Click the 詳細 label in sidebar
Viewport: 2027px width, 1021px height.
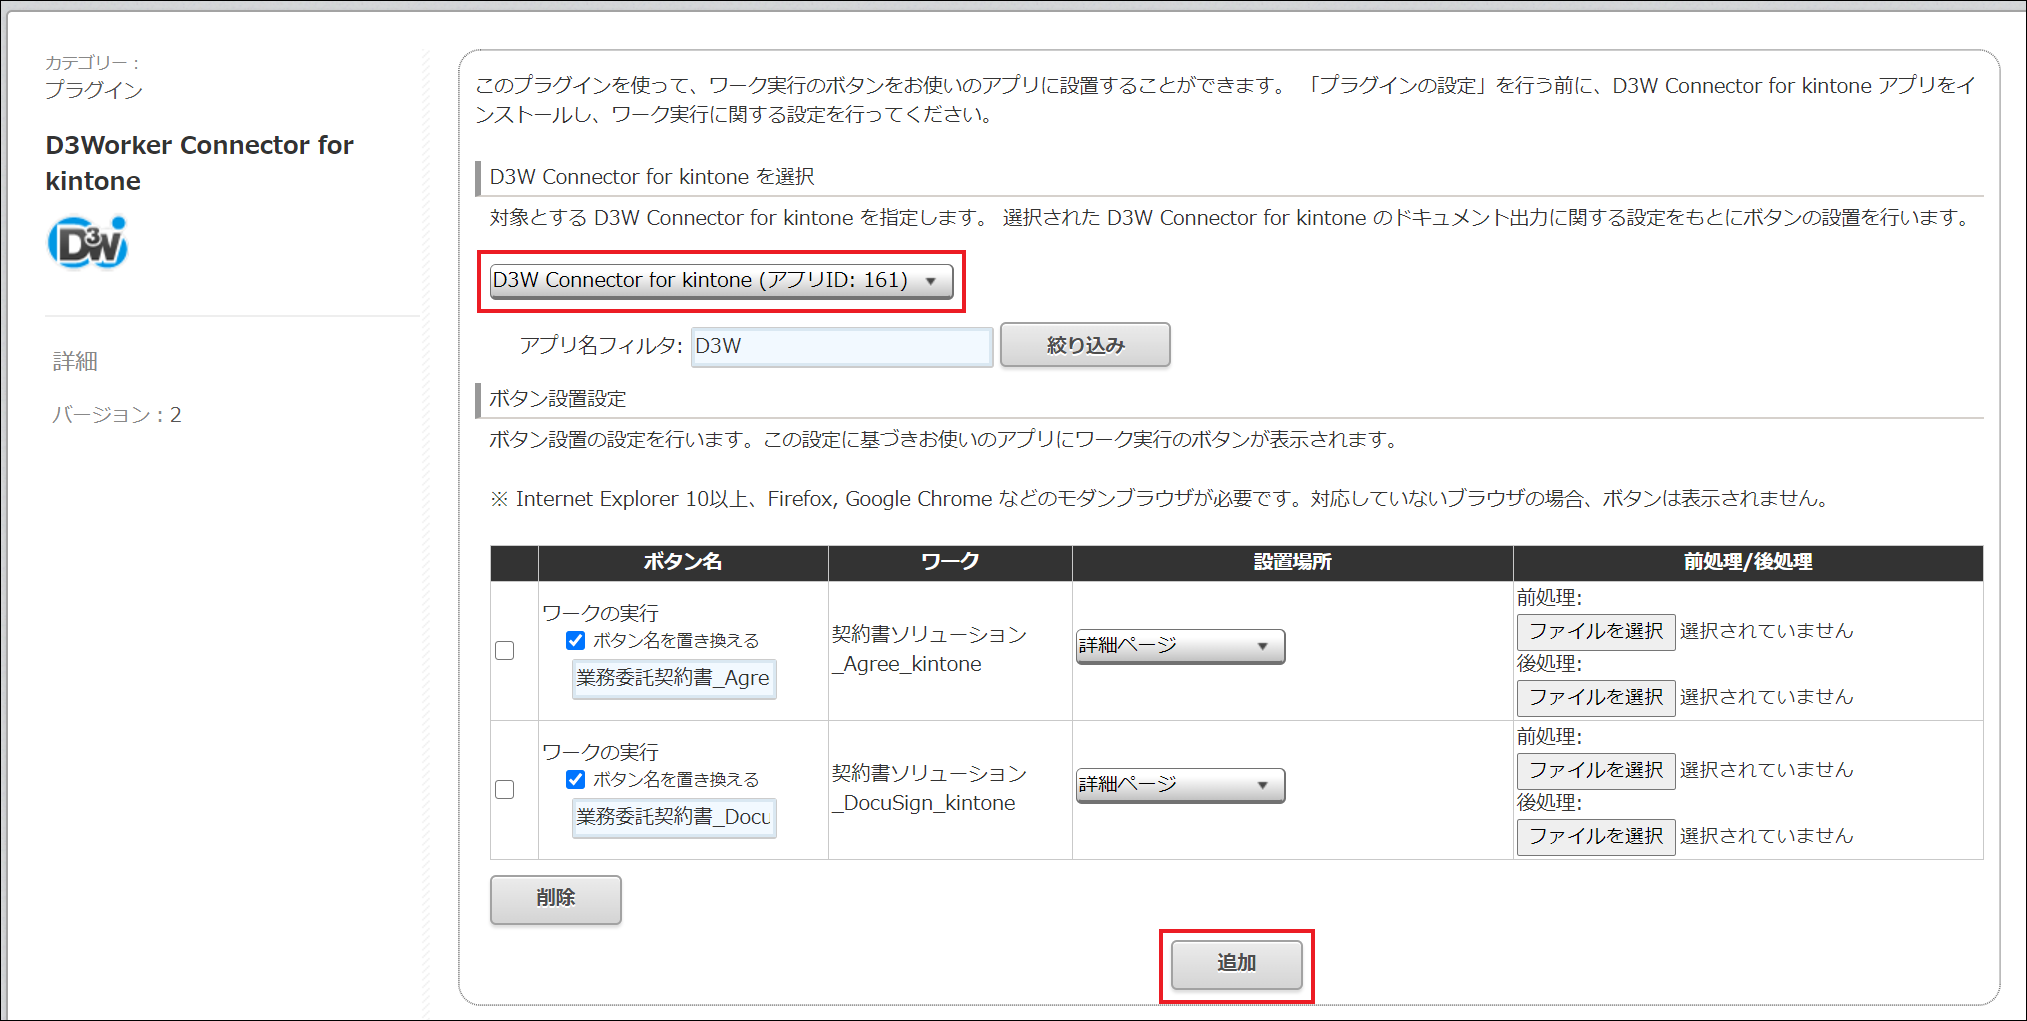(75, 361)
